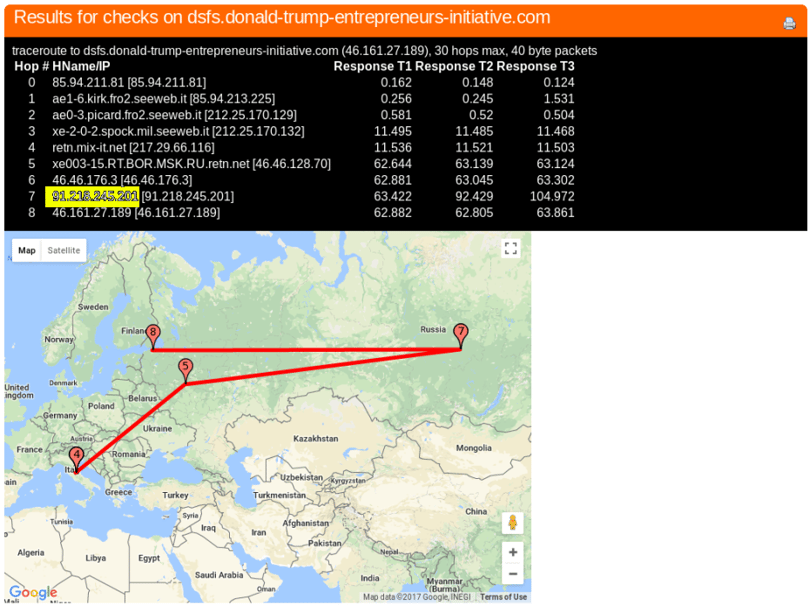Click the Street View pegman icon

pyautogui.click(x=512, y=523)
